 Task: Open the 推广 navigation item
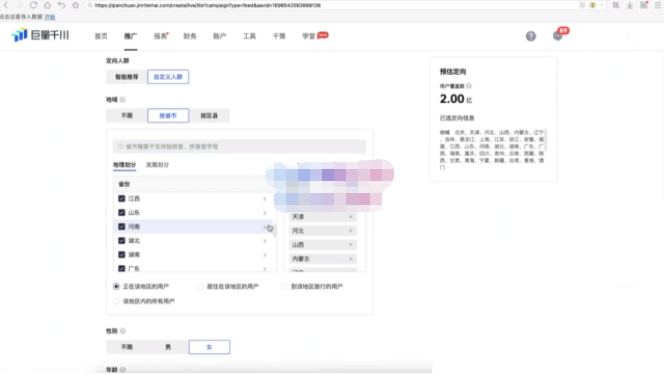point(131,36)
